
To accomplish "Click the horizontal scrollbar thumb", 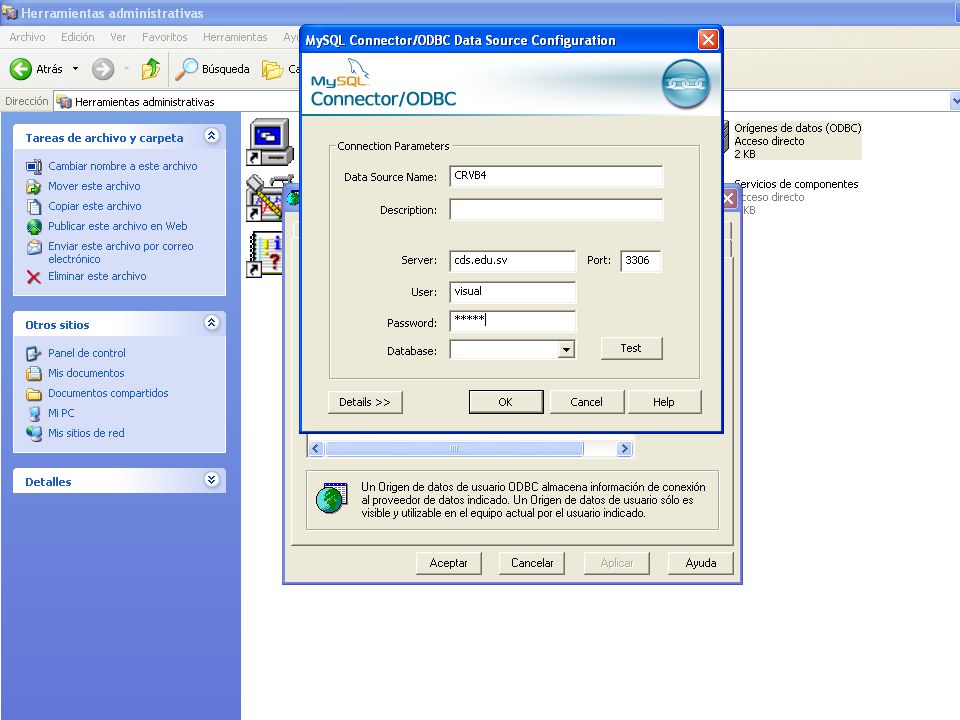I will pyautogui.click(x=454, y=449).
